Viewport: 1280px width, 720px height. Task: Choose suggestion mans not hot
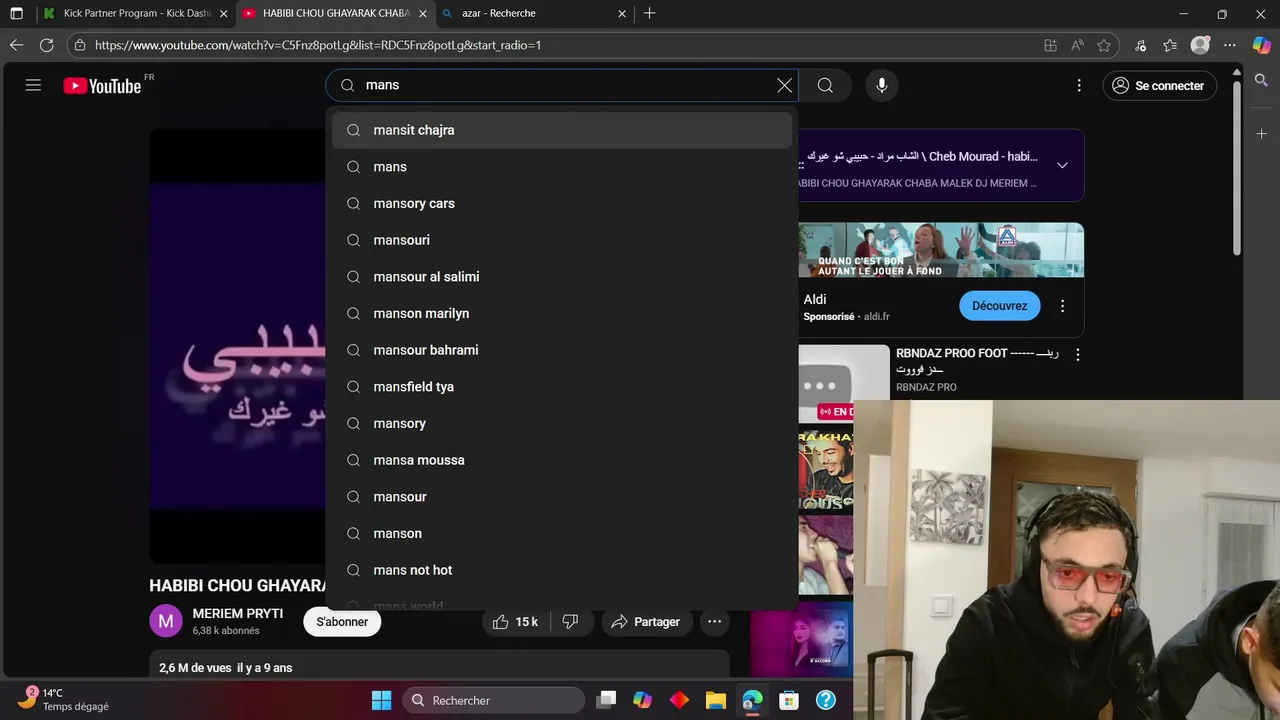tap(562, 570)
